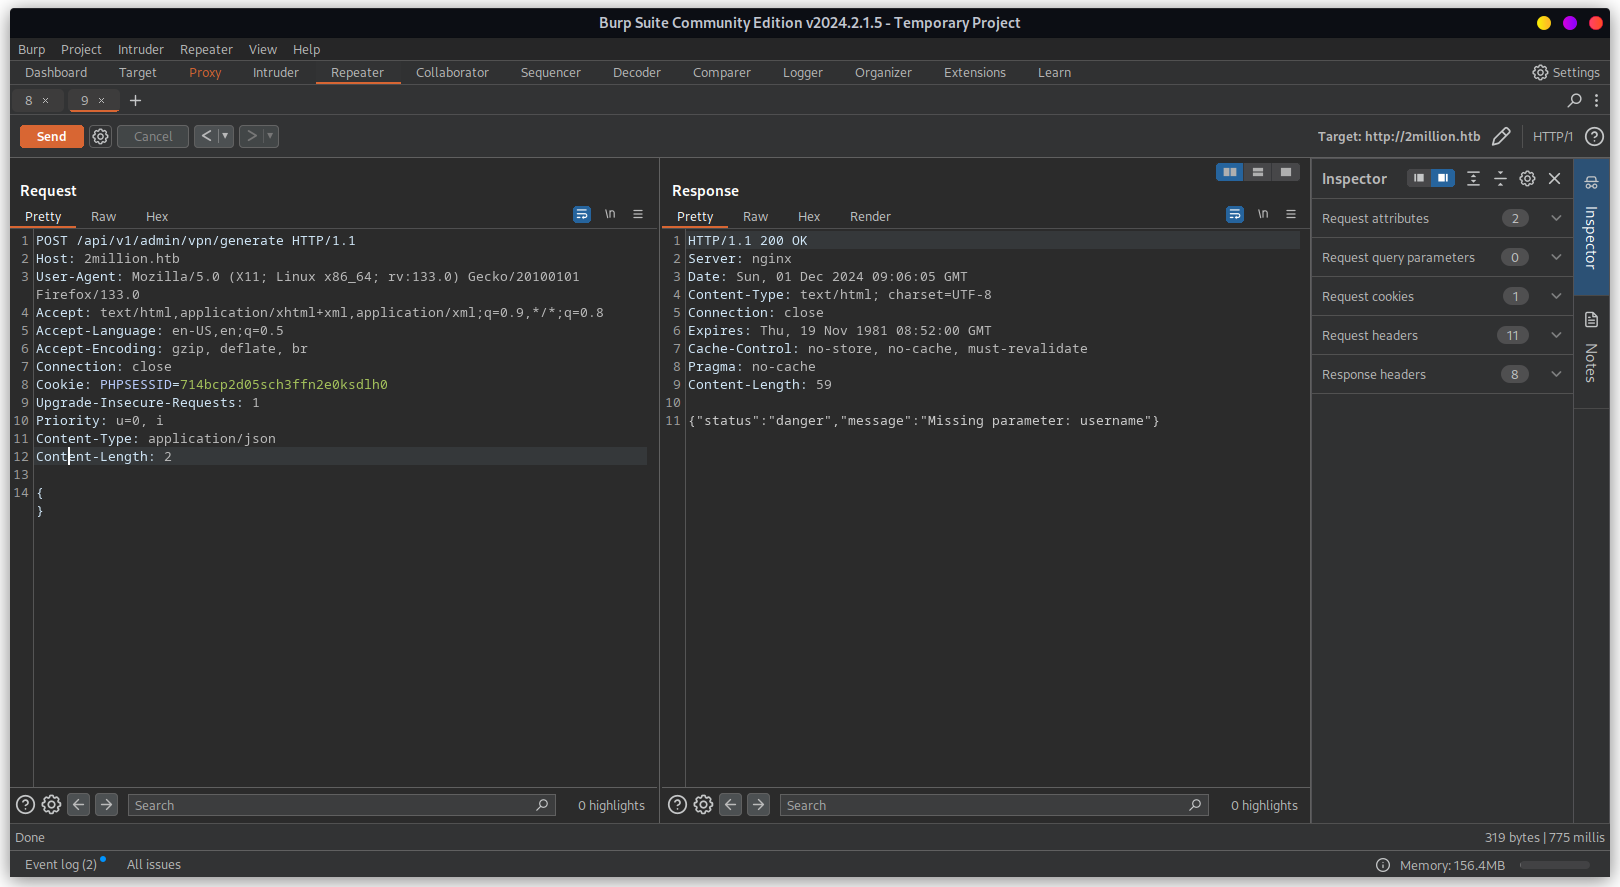This screenshot has height=887, width=1620.
Task: Open the back-history dropdown arrow
Action: pos(226,136)
